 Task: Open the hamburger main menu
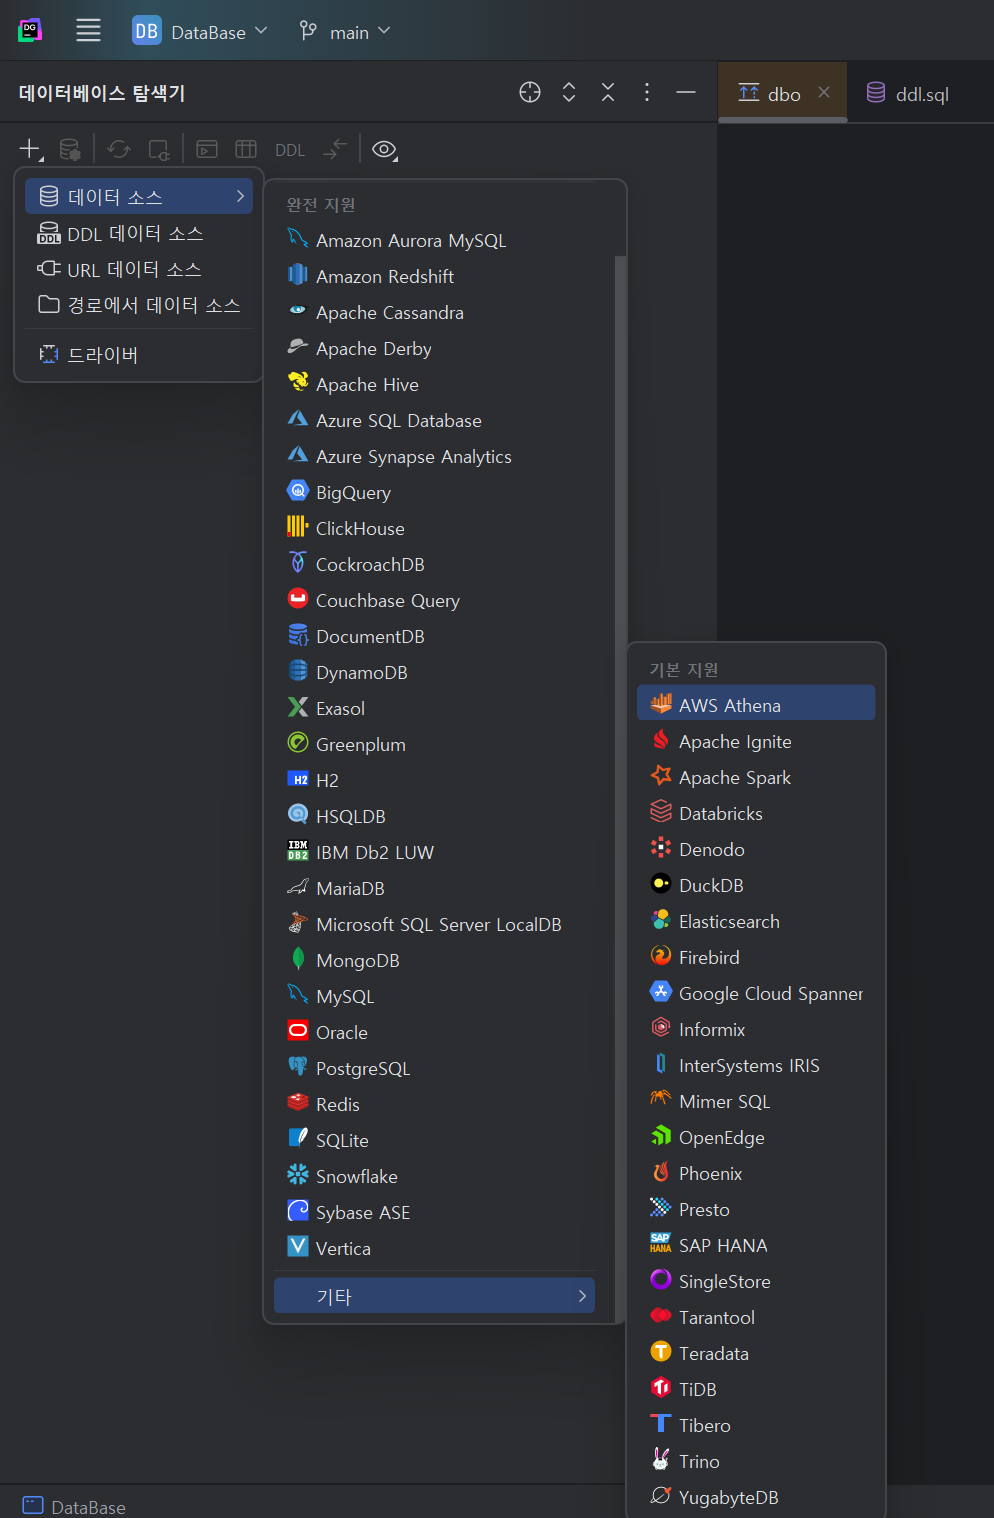click(x=88, y=31)
